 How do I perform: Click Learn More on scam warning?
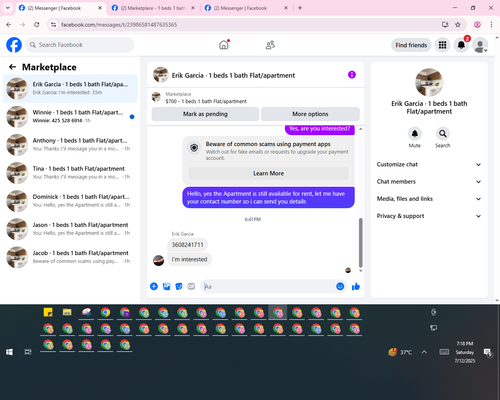tap(268, 173)
